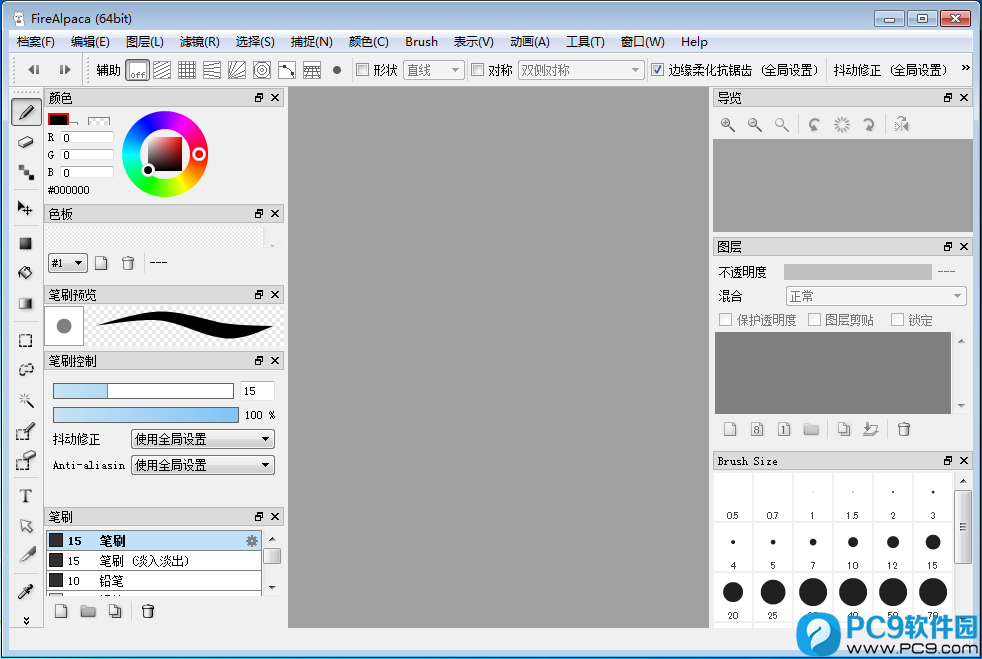Uncheck 边缘柔化抗锯齿 checkbox
This screenshot has width=982, height=659.
[x=657, y=70]
